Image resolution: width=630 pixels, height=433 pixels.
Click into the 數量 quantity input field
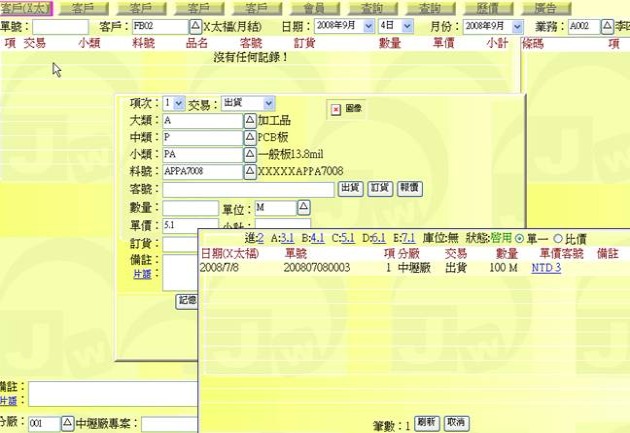tap(191, 207)
